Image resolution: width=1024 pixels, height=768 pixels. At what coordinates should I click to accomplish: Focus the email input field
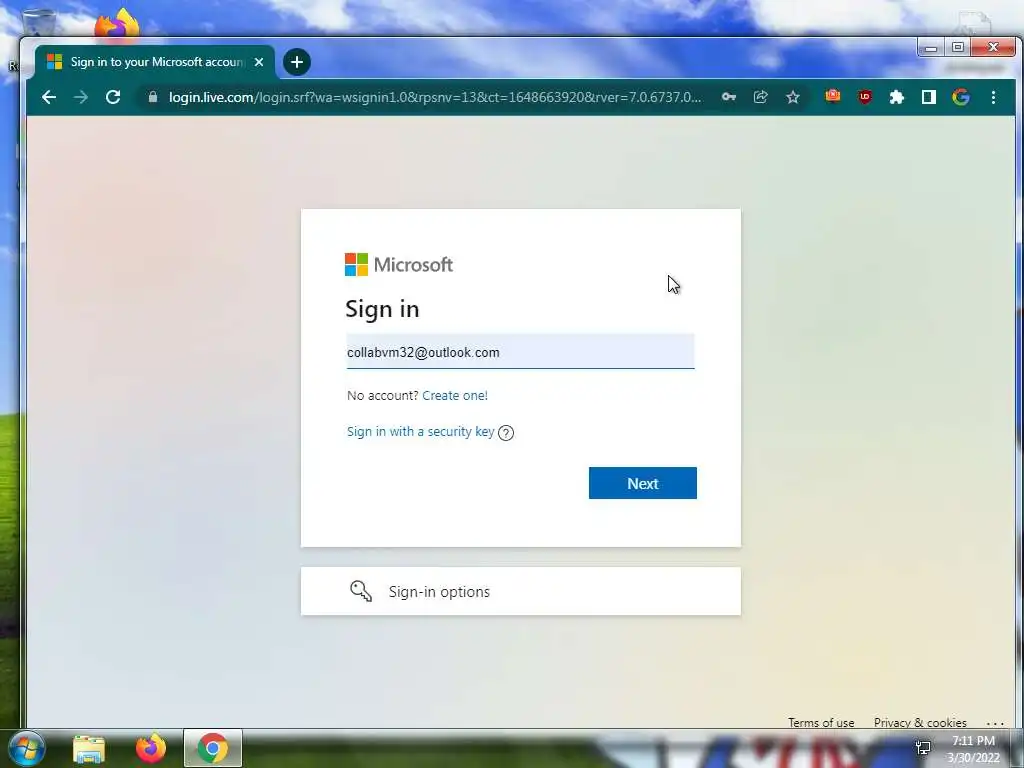520,352
